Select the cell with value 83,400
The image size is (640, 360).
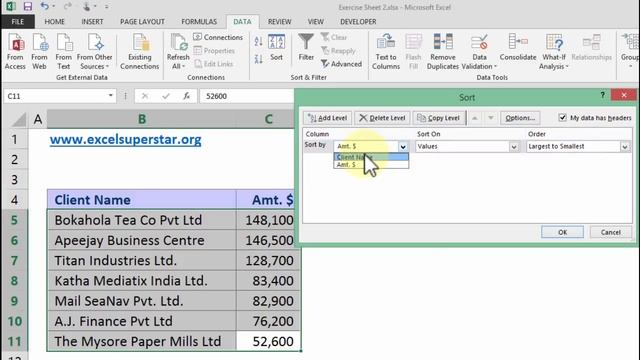pyautogui.click(x=268, y=281)
